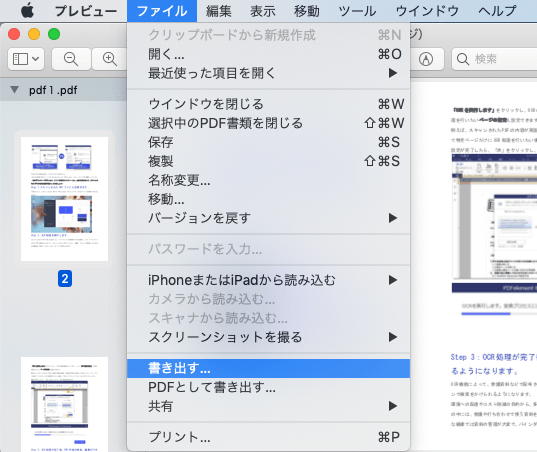537x452 pixels.
Task: Select the pdf 1 .pdf sidebar title
Action: pos(53,90)
